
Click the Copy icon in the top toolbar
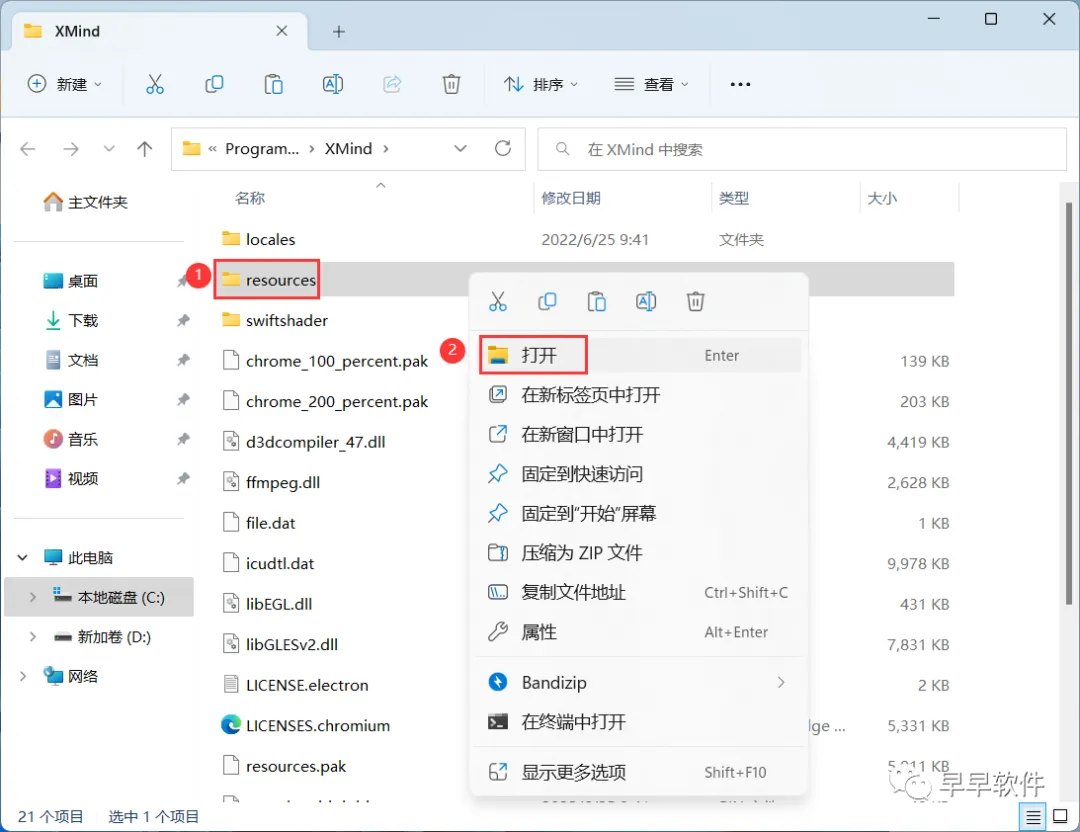click(214, 84)
